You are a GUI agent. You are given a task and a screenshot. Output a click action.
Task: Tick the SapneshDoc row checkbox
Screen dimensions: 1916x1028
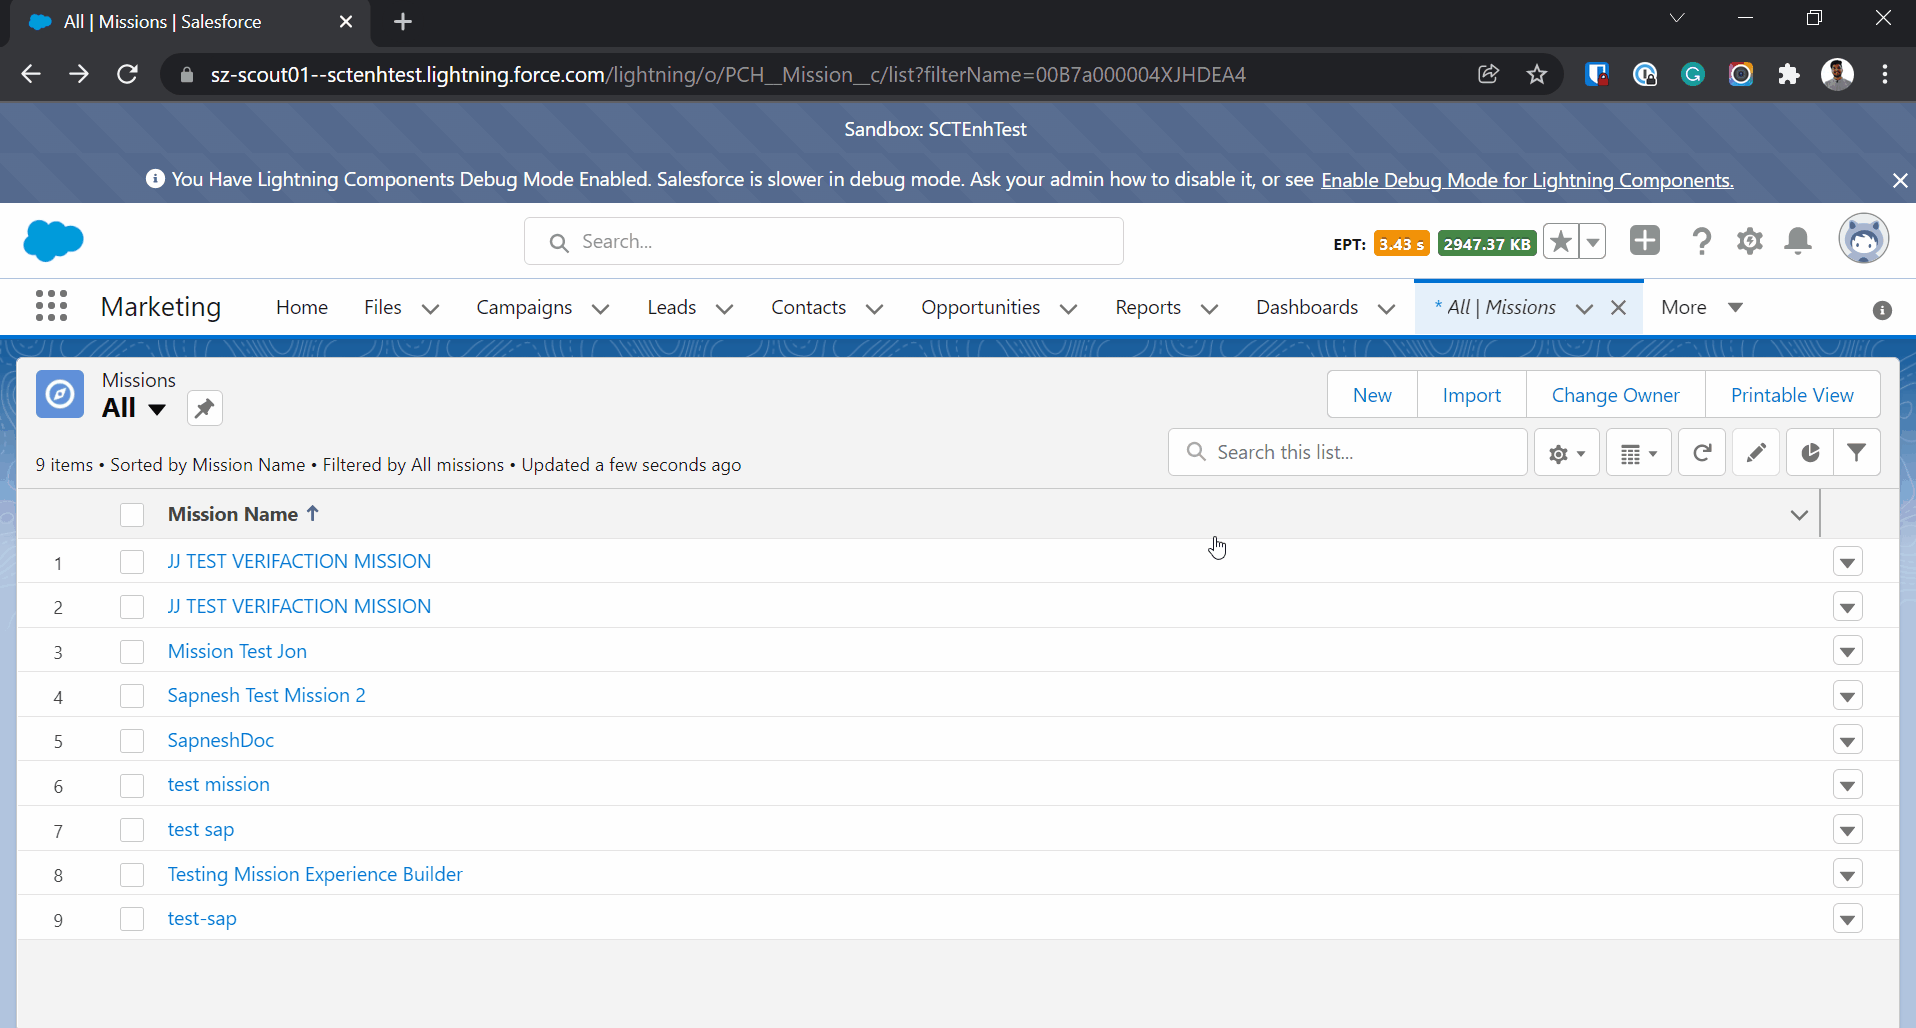click(x=132, y=741)
